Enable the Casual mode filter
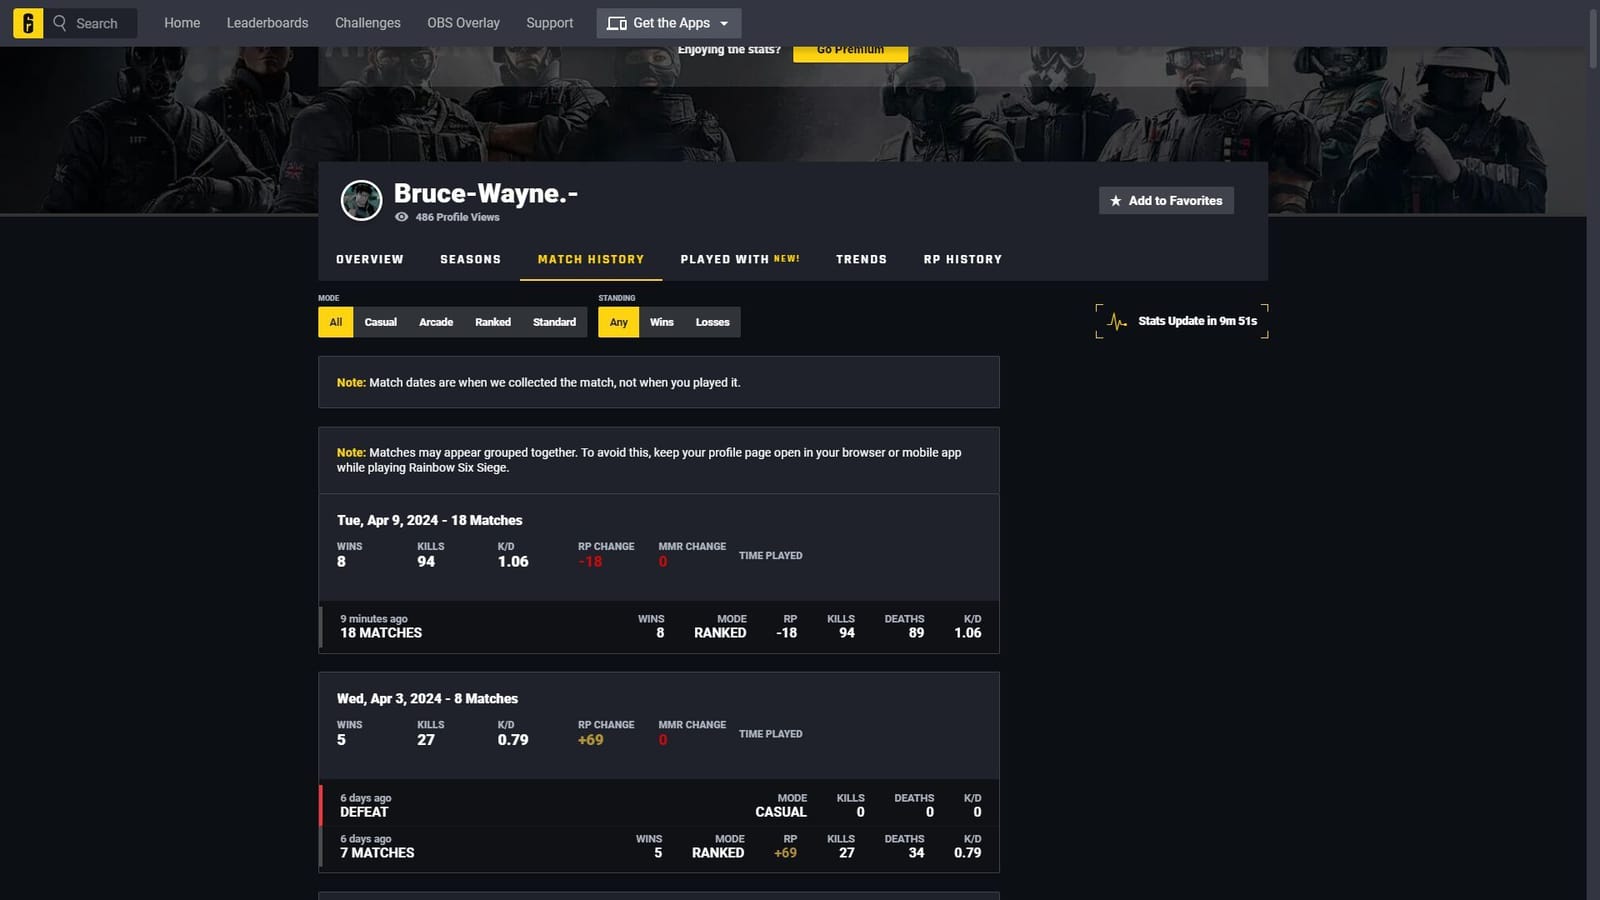This screenshot has height=900, width=1600. coord(381,322)
